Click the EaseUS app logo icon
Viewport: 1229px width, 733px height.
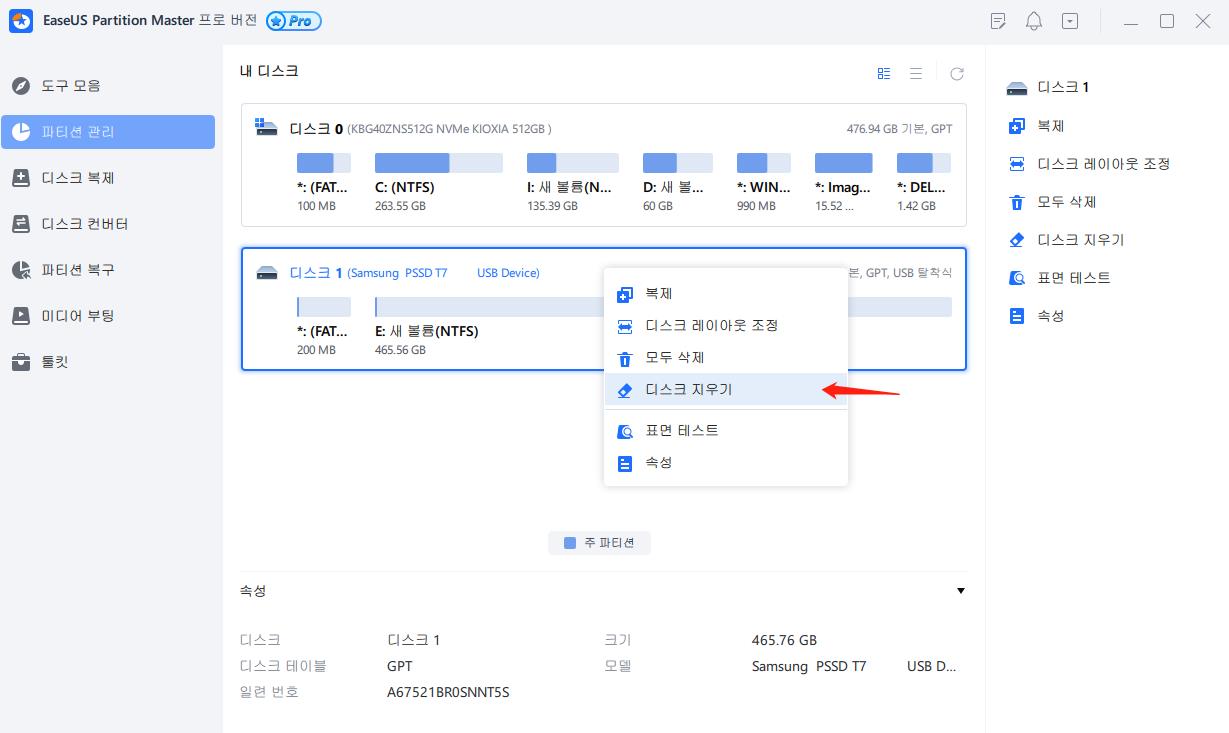tap(20, 21)
